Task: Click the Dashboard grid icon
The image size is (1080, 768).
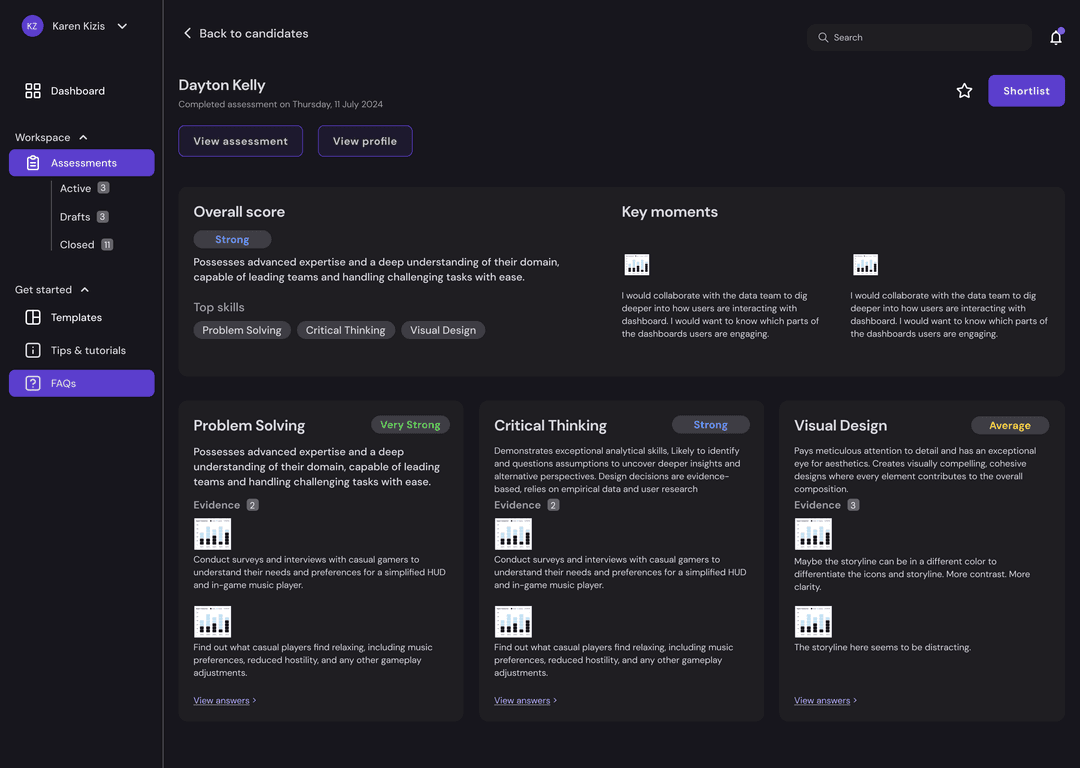Action: 33,91
